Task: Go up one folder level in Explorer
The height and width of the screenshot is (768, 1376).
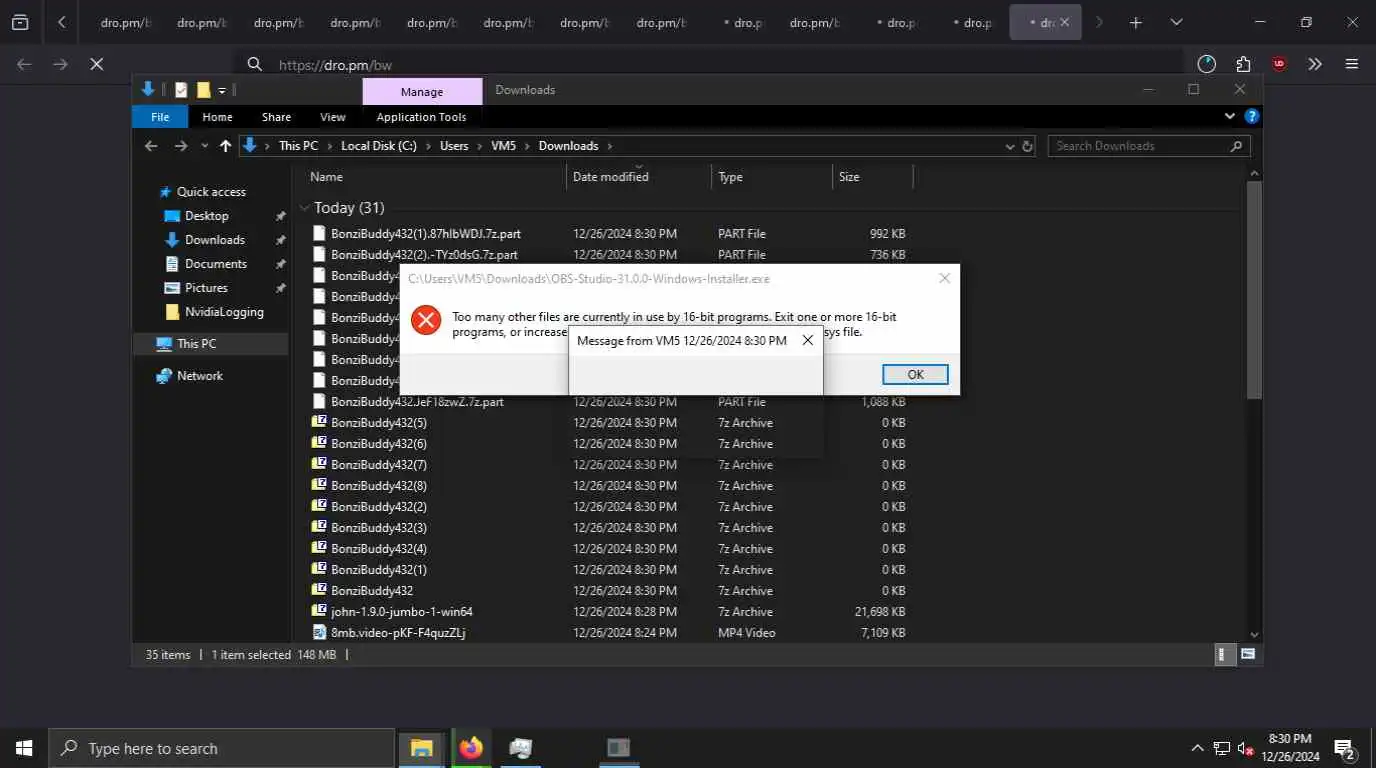Action: tap(225, 146)
